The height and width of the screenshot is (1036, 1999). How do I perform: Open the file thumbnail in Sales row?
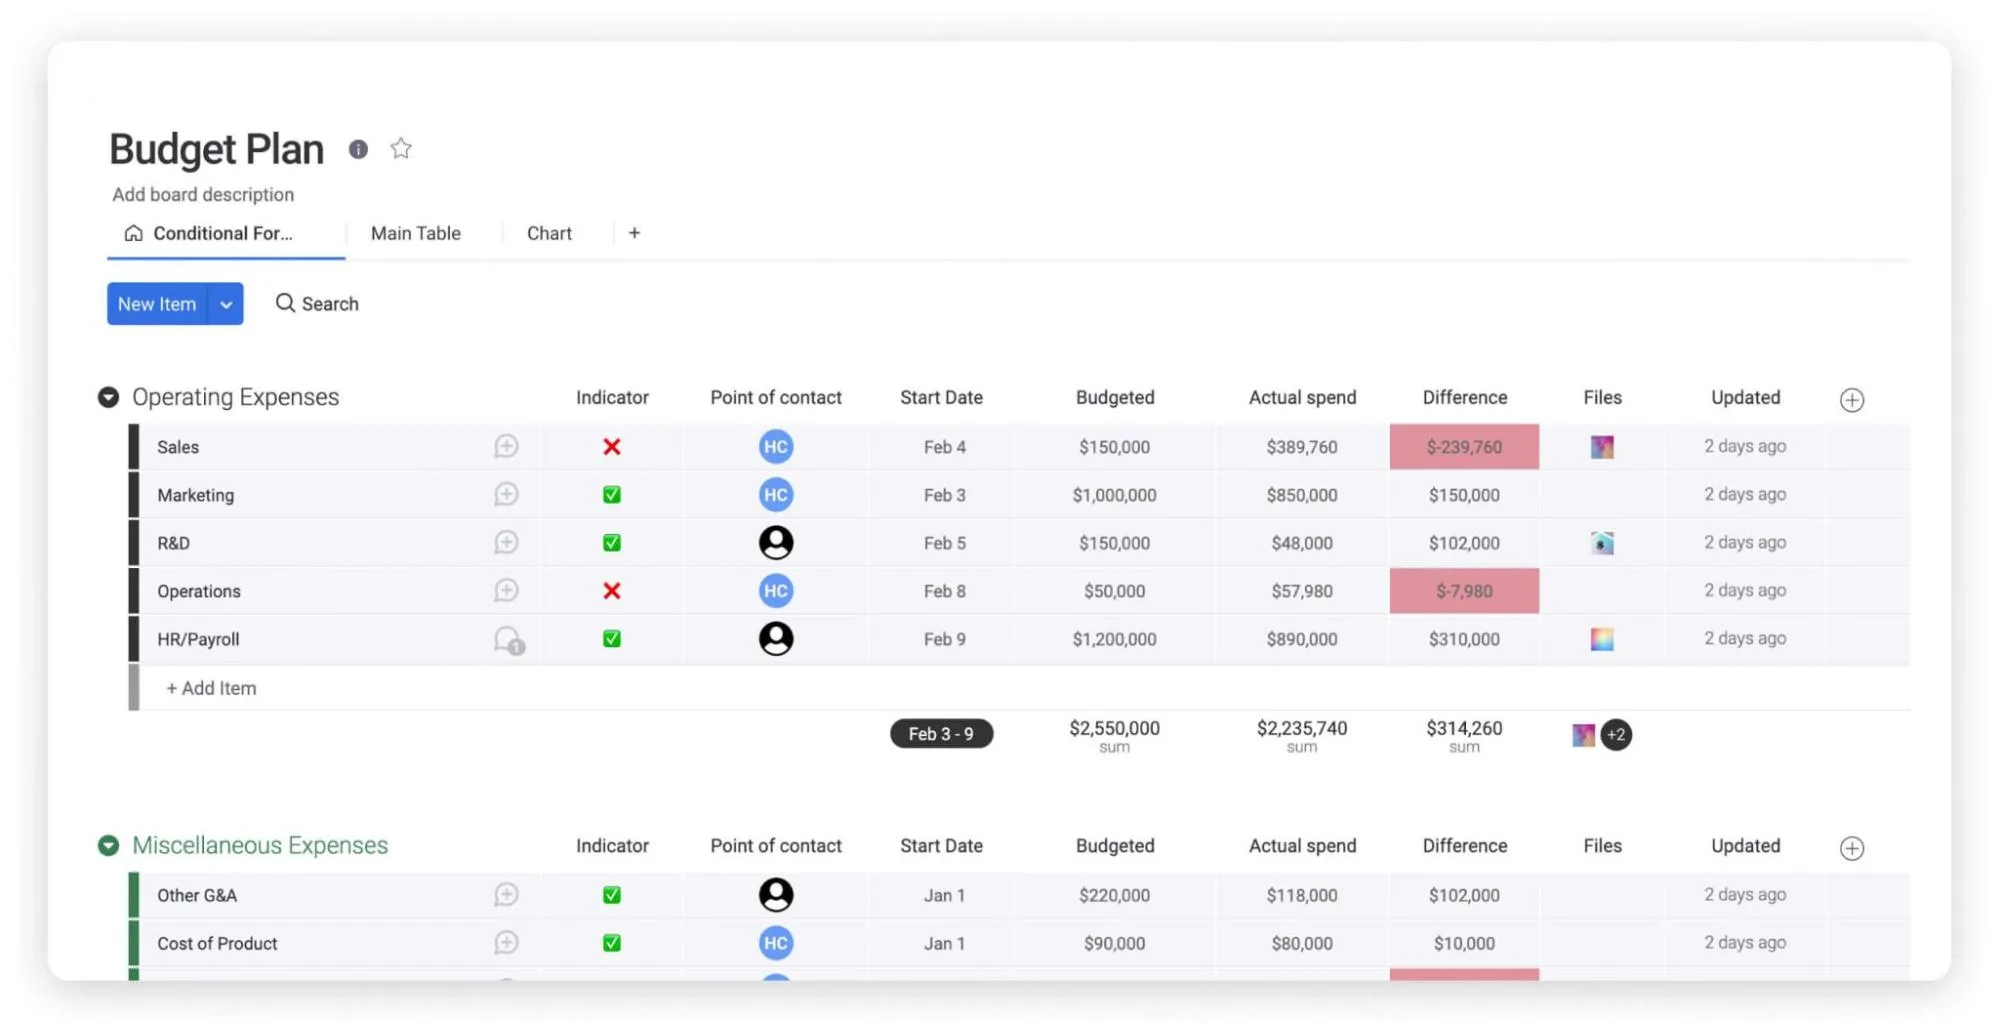point(1601,447)
